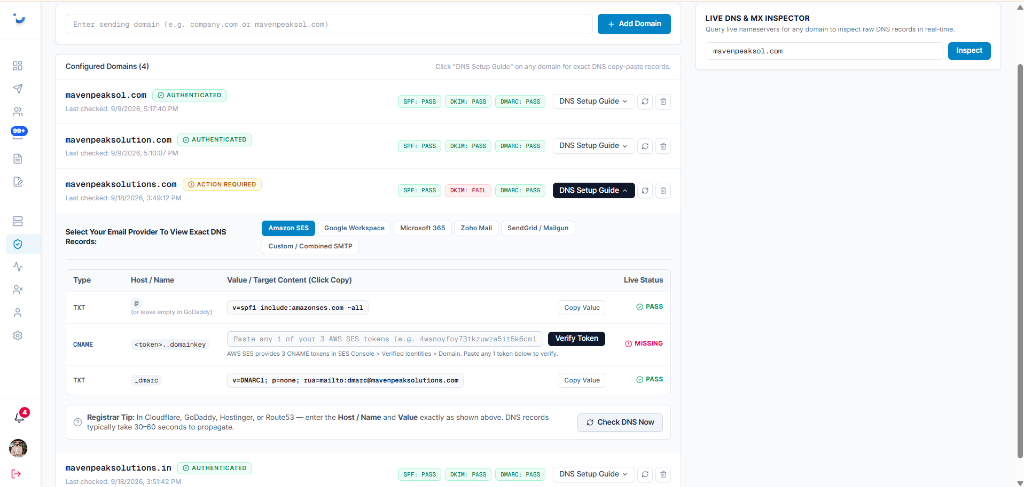Screen dimensions: 1024x487
Task: Select the Google Workspace provider tab
Action: [x=355, y=228]
